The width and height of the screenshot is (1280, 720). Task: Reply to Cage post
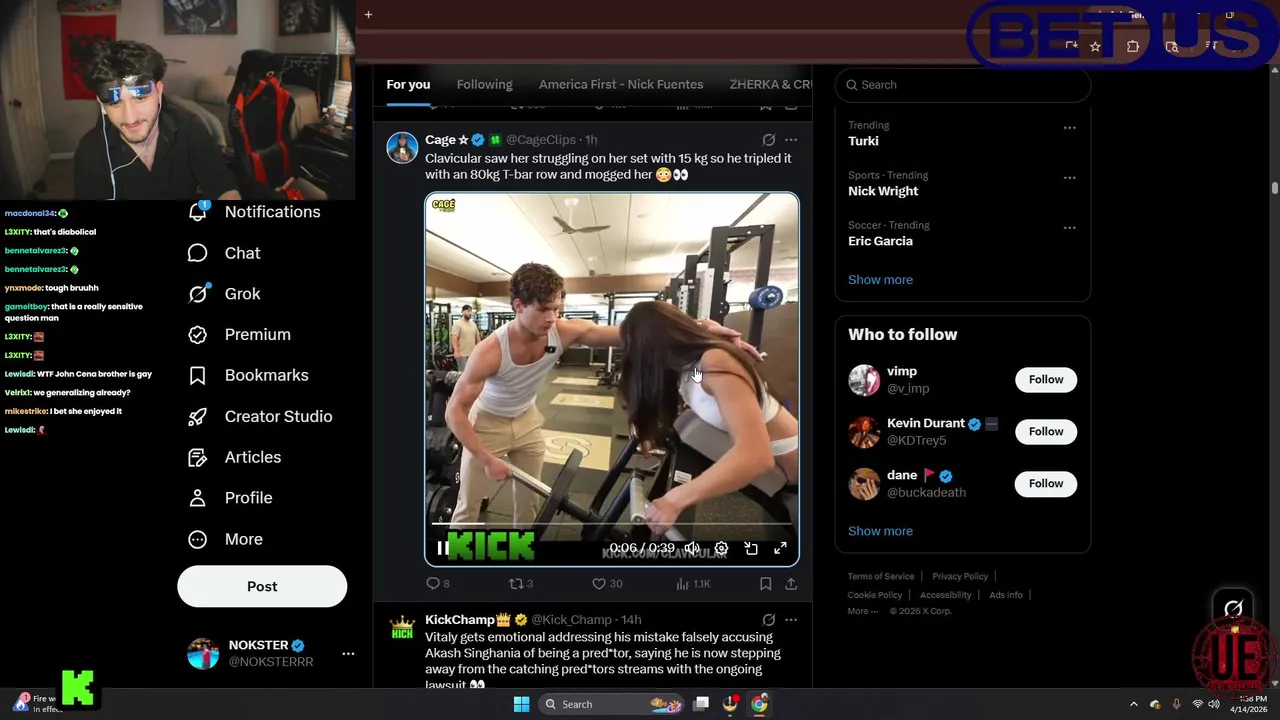[438, 584]
